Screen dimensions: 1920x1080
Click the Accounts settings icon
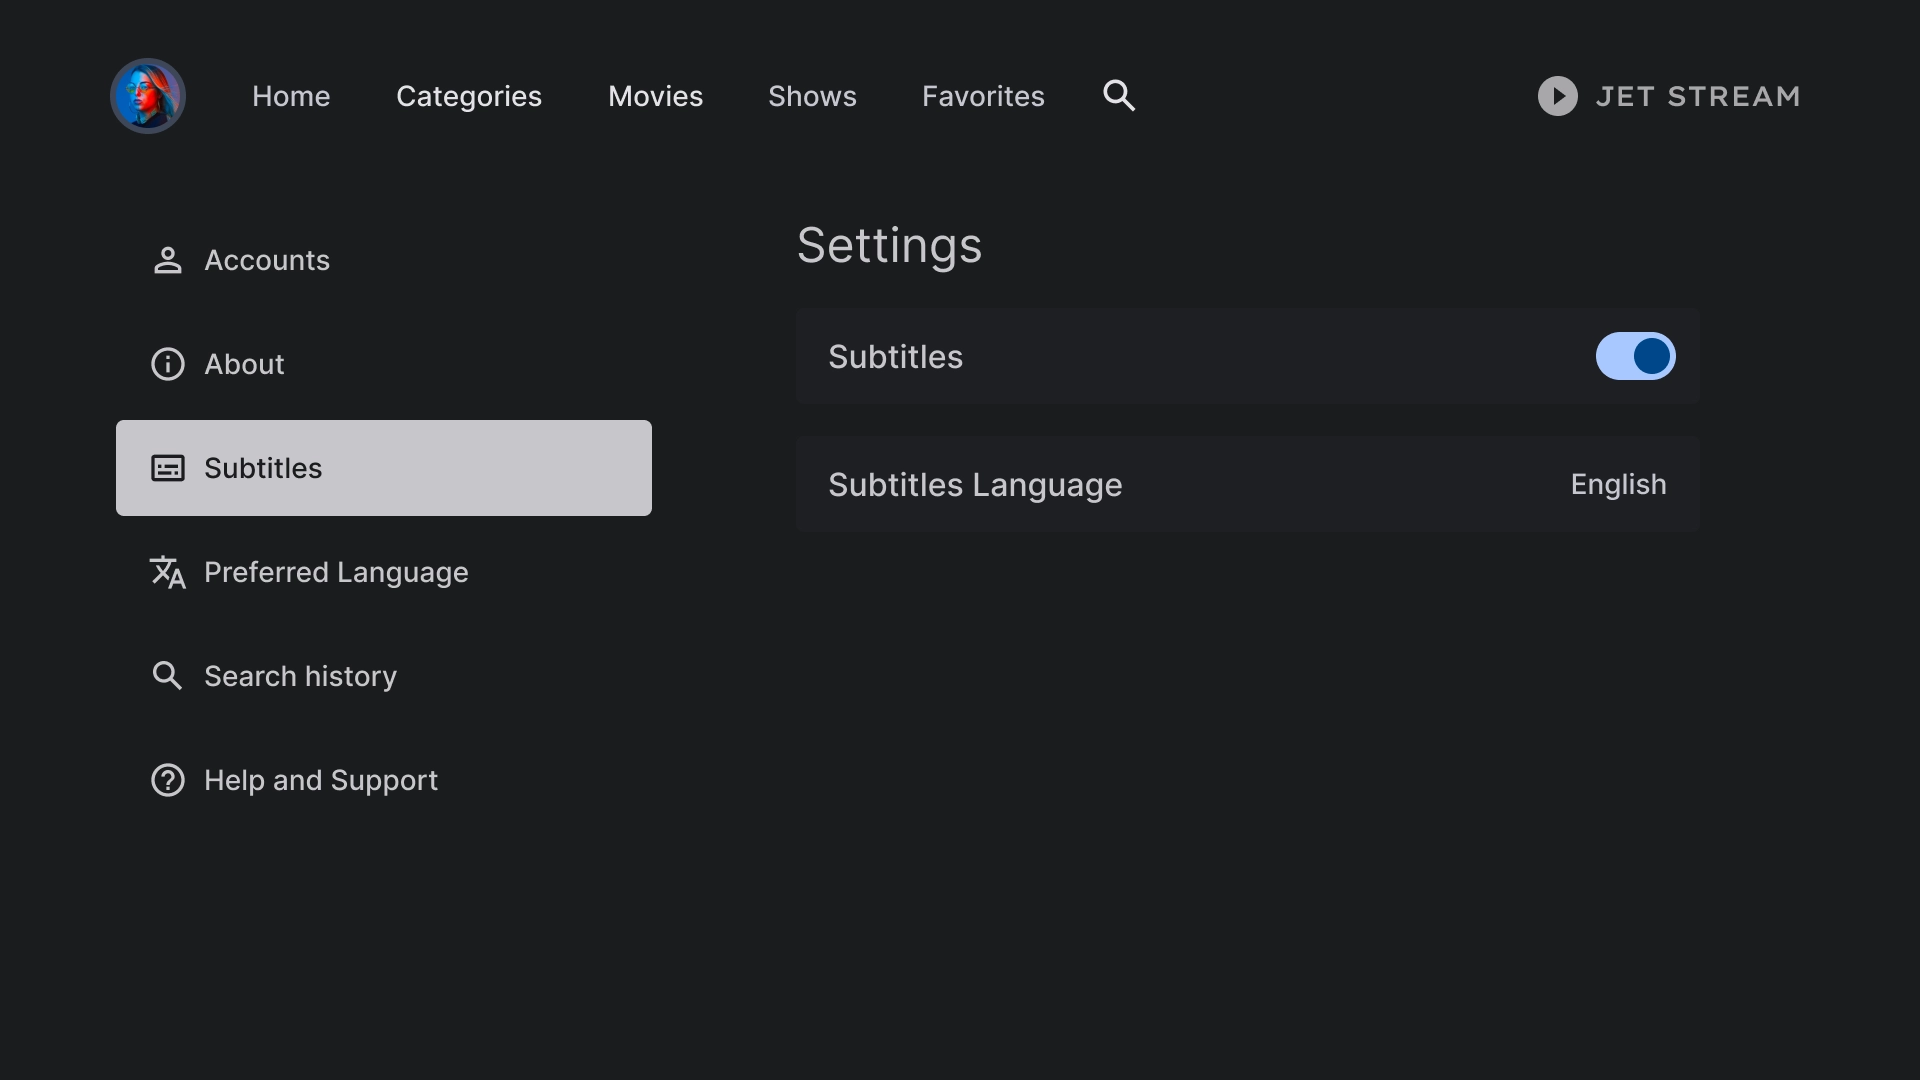tap(167, 260)
